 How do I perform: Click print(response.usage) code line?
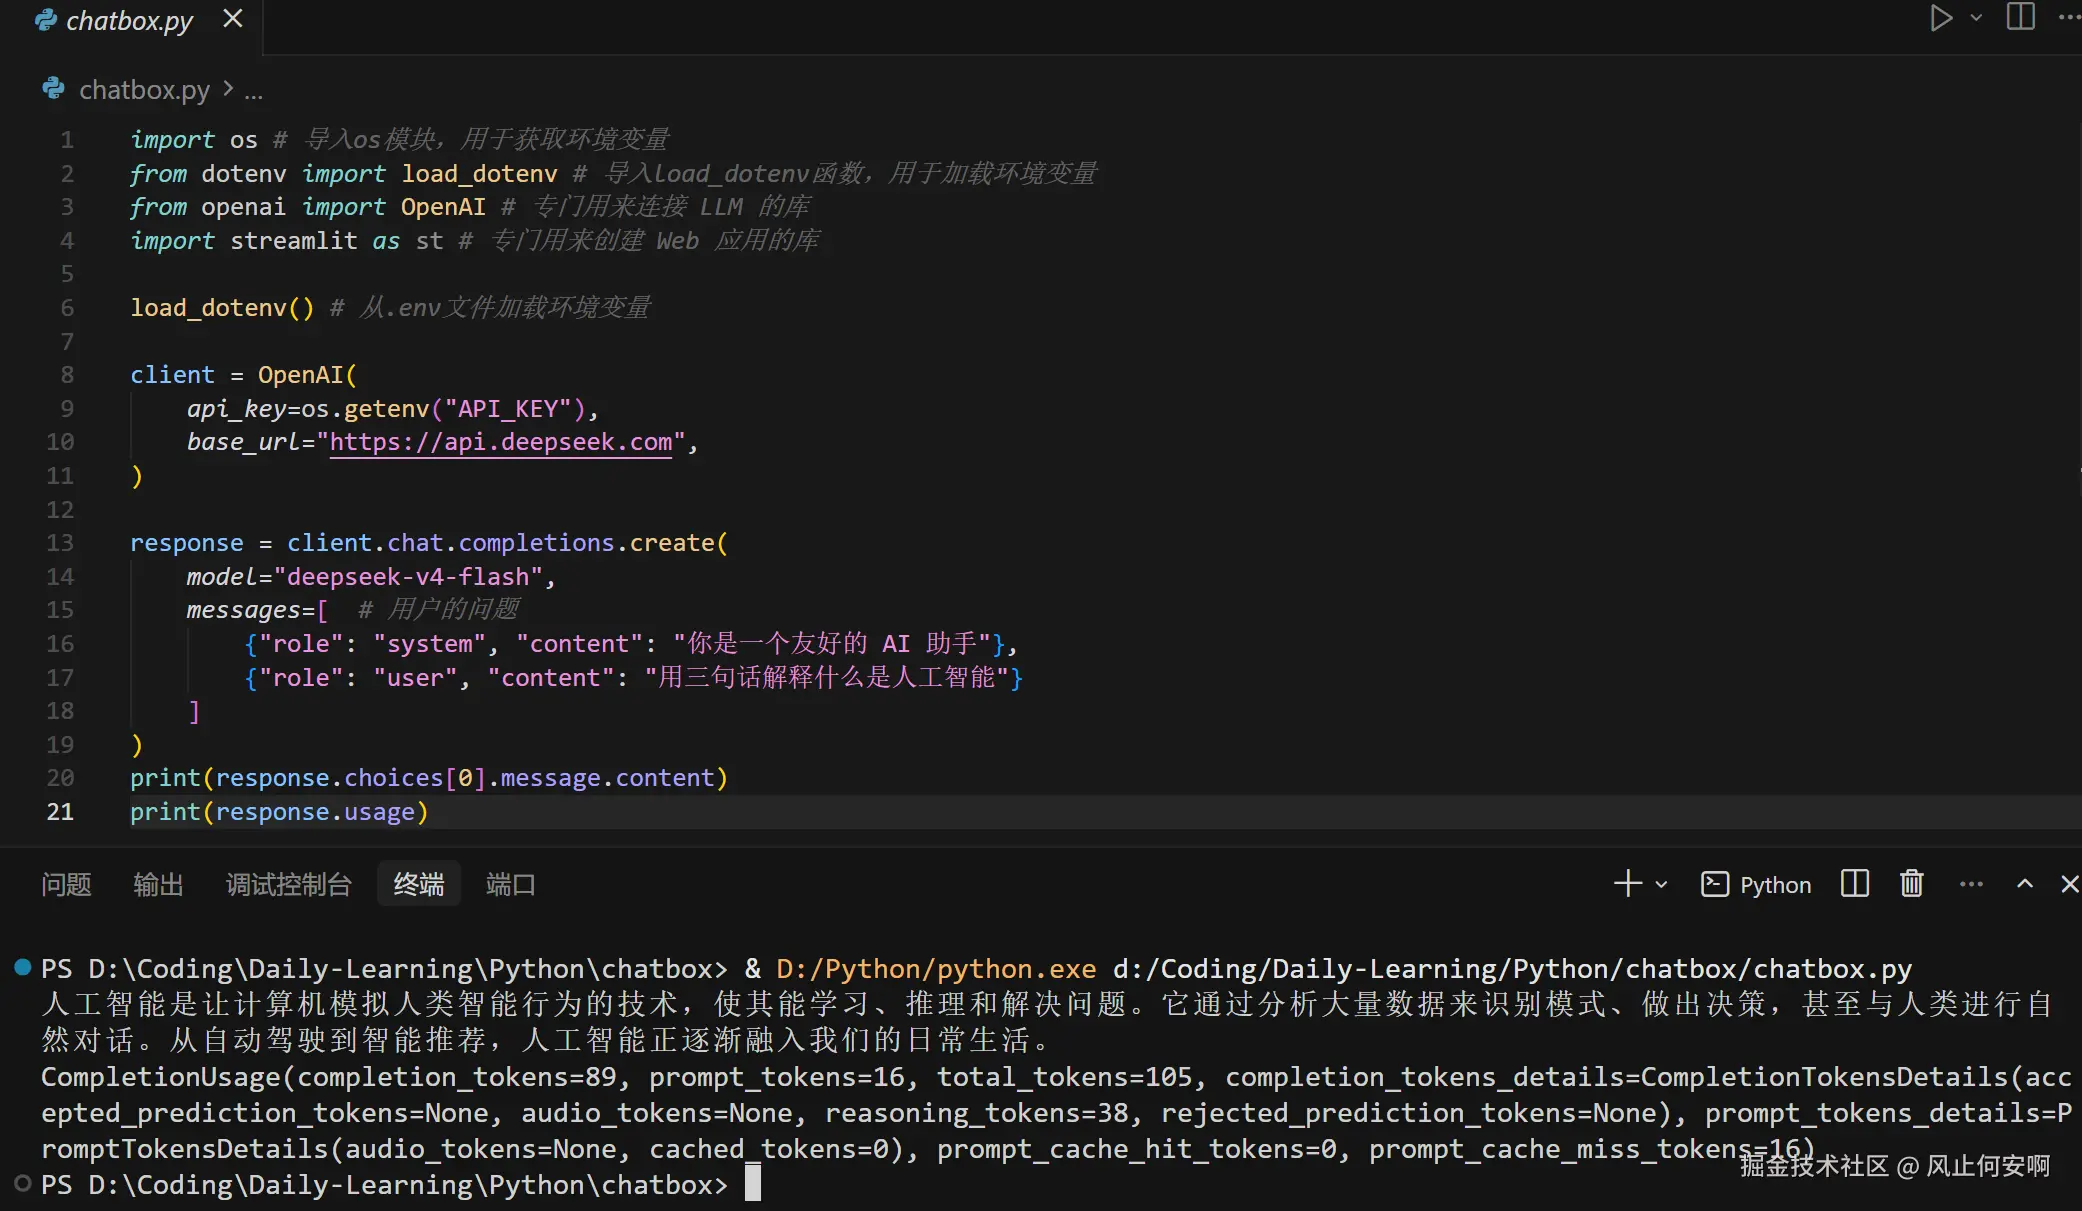[x=279, y=812]
